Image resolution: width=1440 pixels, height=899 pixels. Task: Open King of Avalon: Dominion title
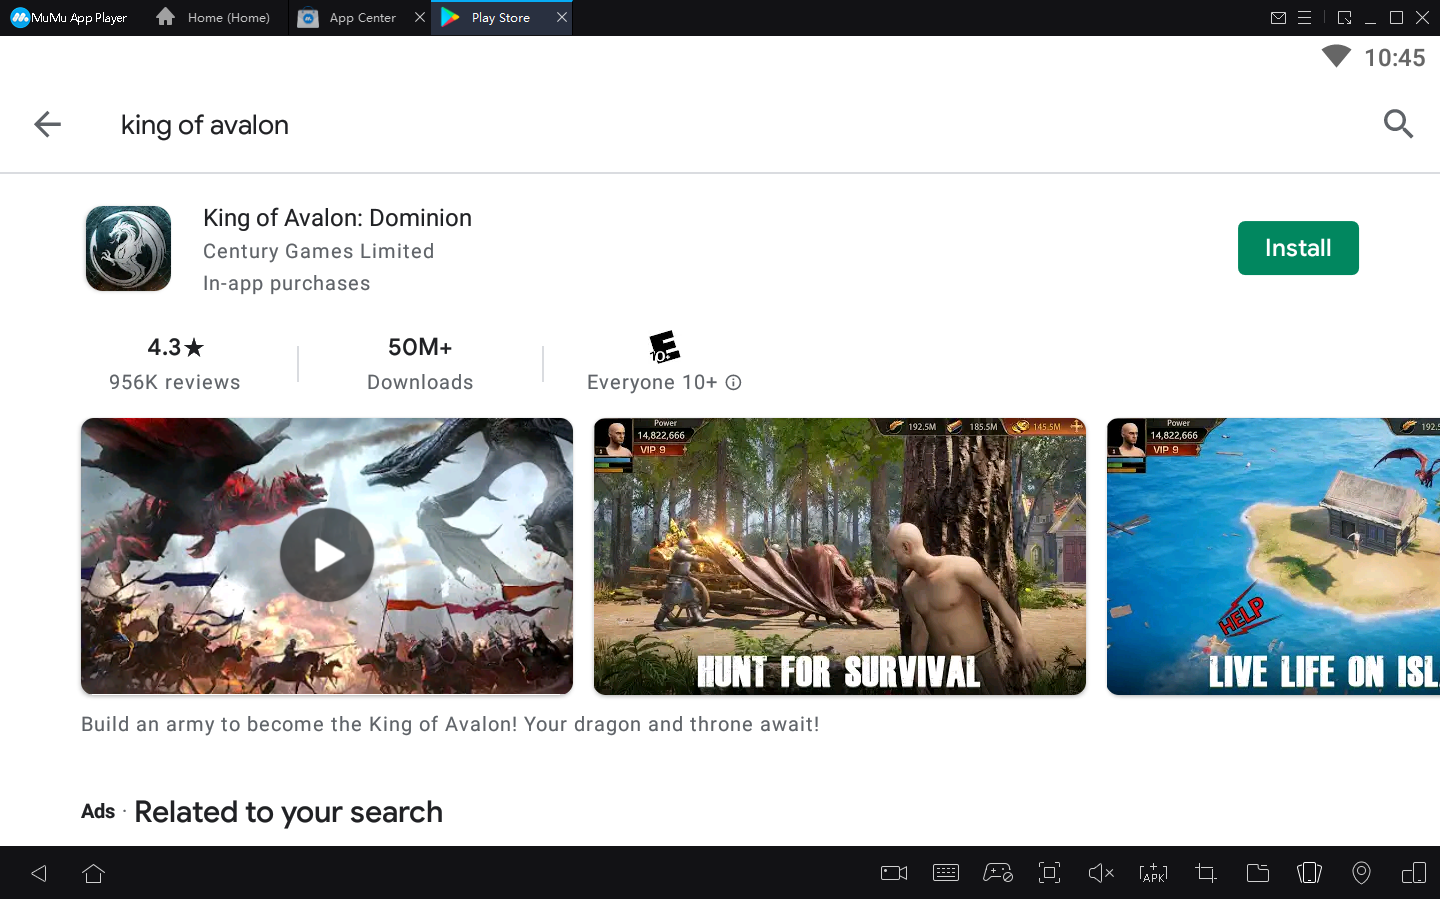pyautogui.click(x=337, y=218)
